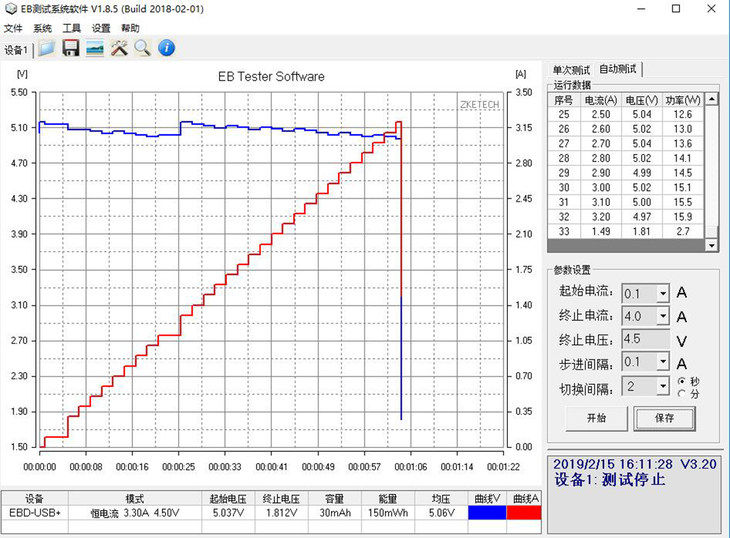This screenshot has height=538, width=730.
Task: Open the 系统 menu
Action: point(42,28)
